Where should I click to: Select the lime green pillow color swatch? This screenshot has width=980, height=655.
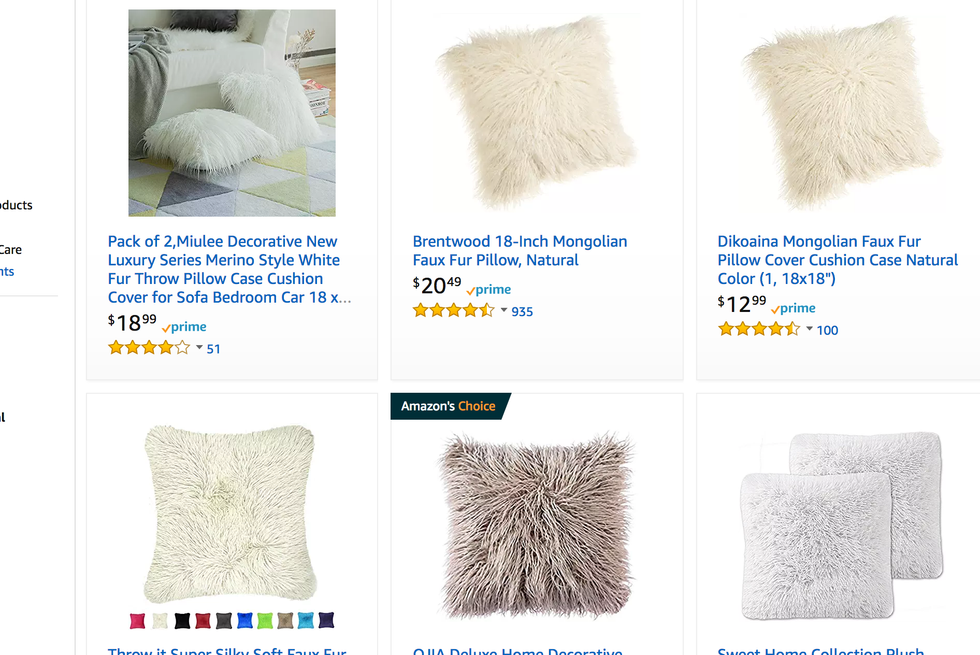click(x=265, y=621)
